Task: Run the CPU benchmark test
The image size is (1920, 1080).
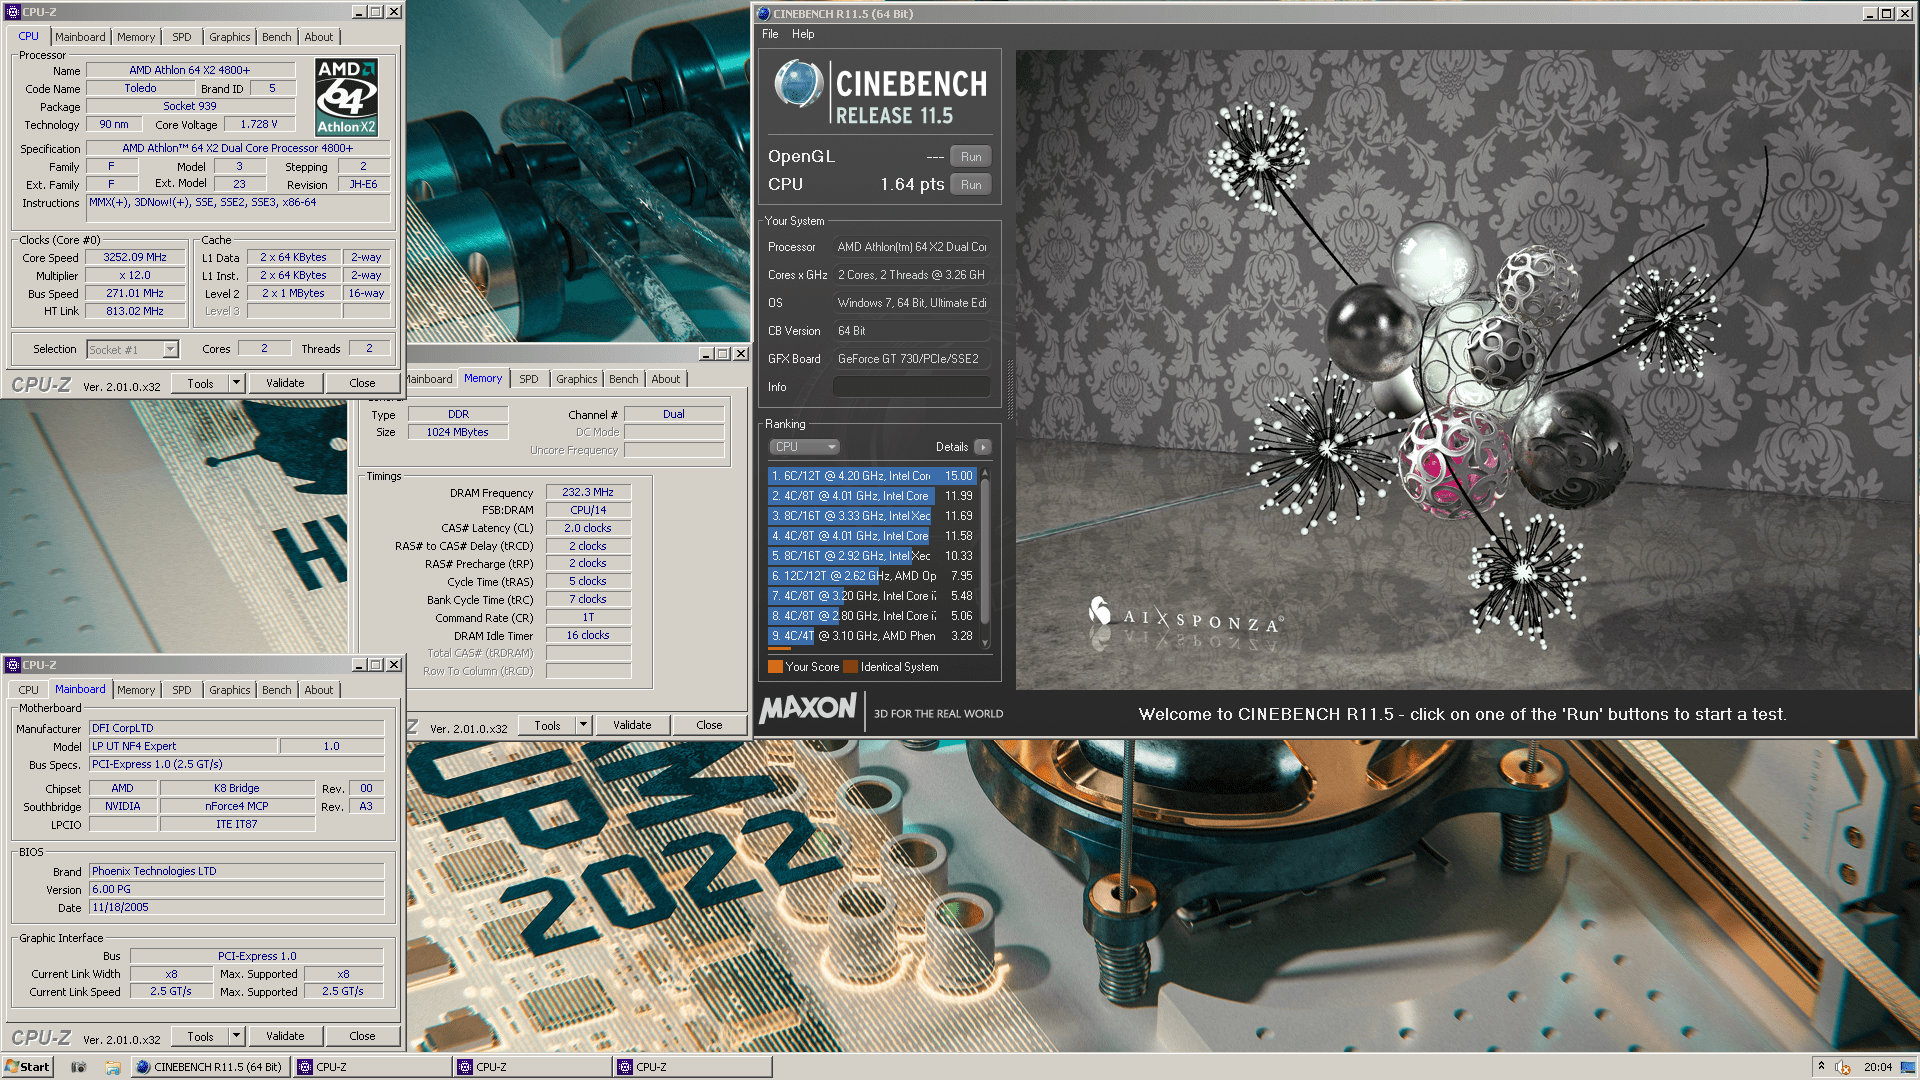Action: pyautogui.click(x=971, y=185)
